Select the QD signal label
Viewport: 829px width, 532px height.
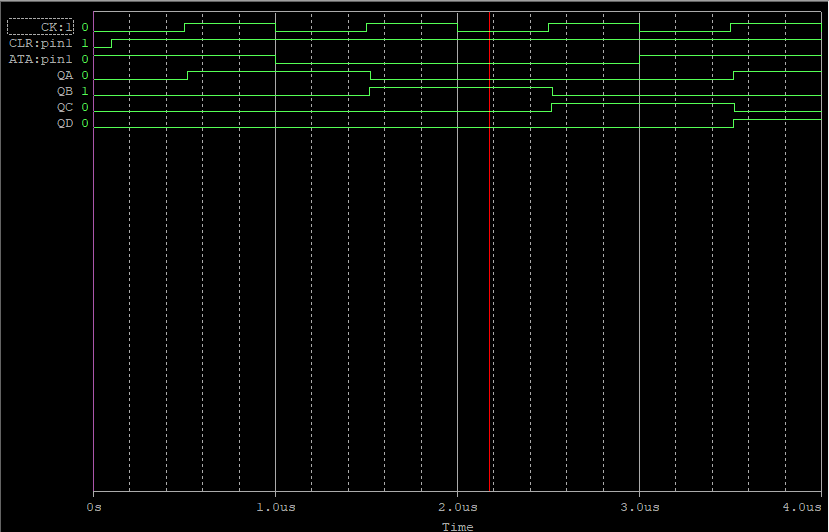[x=65, y=124]
